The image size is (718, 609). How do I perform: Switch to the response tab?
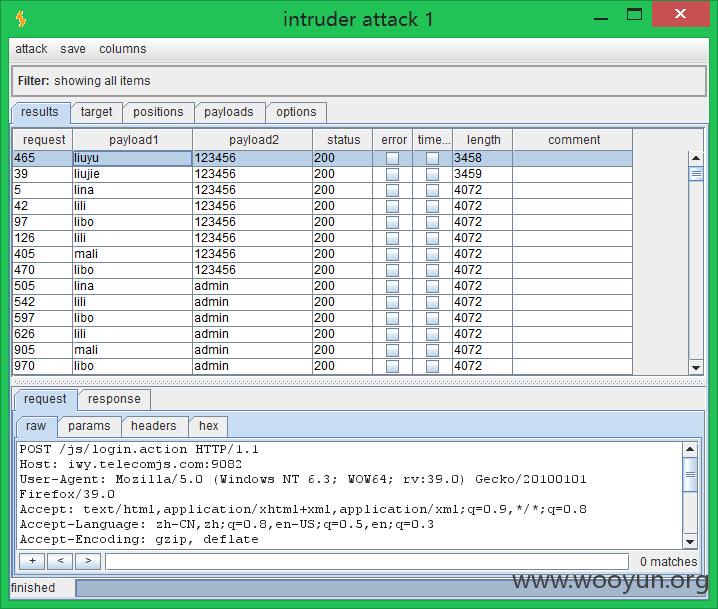[114, 399]
